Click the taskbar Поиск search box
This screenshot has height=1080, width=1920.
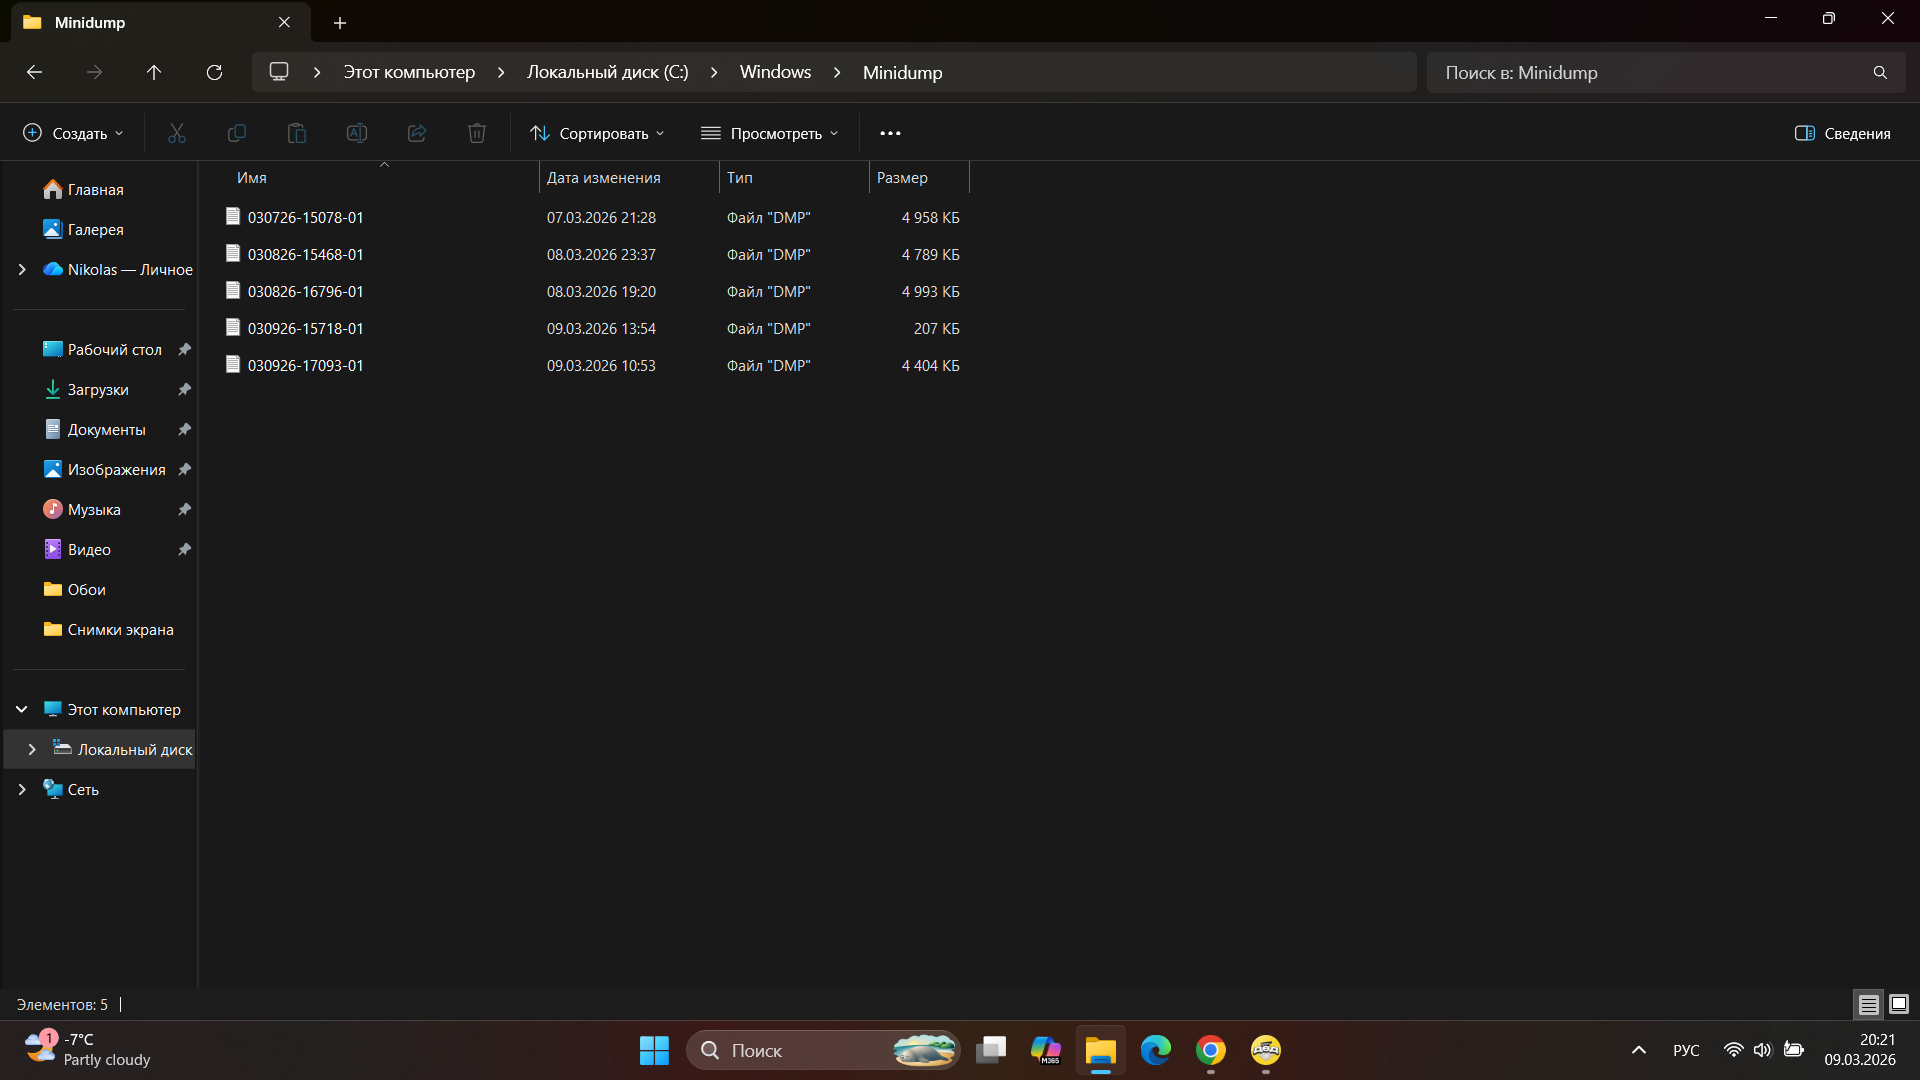click(823, 1050)
